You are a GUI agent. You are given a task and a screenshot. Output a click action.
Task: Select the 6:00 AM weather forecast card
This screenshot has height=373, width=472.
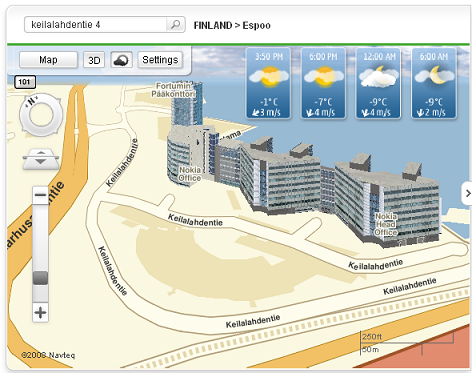(434, 83)
